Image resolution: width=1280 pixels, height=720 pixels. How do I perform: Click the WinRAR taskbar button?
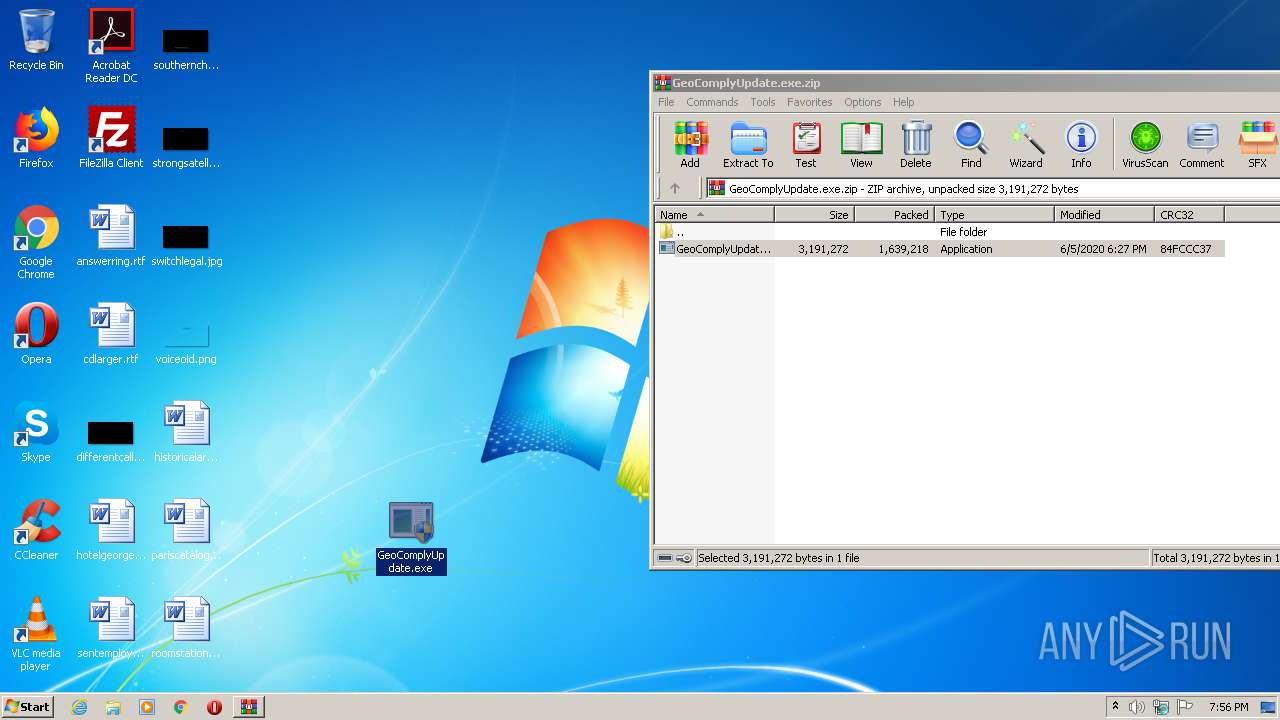pos(249,707)
